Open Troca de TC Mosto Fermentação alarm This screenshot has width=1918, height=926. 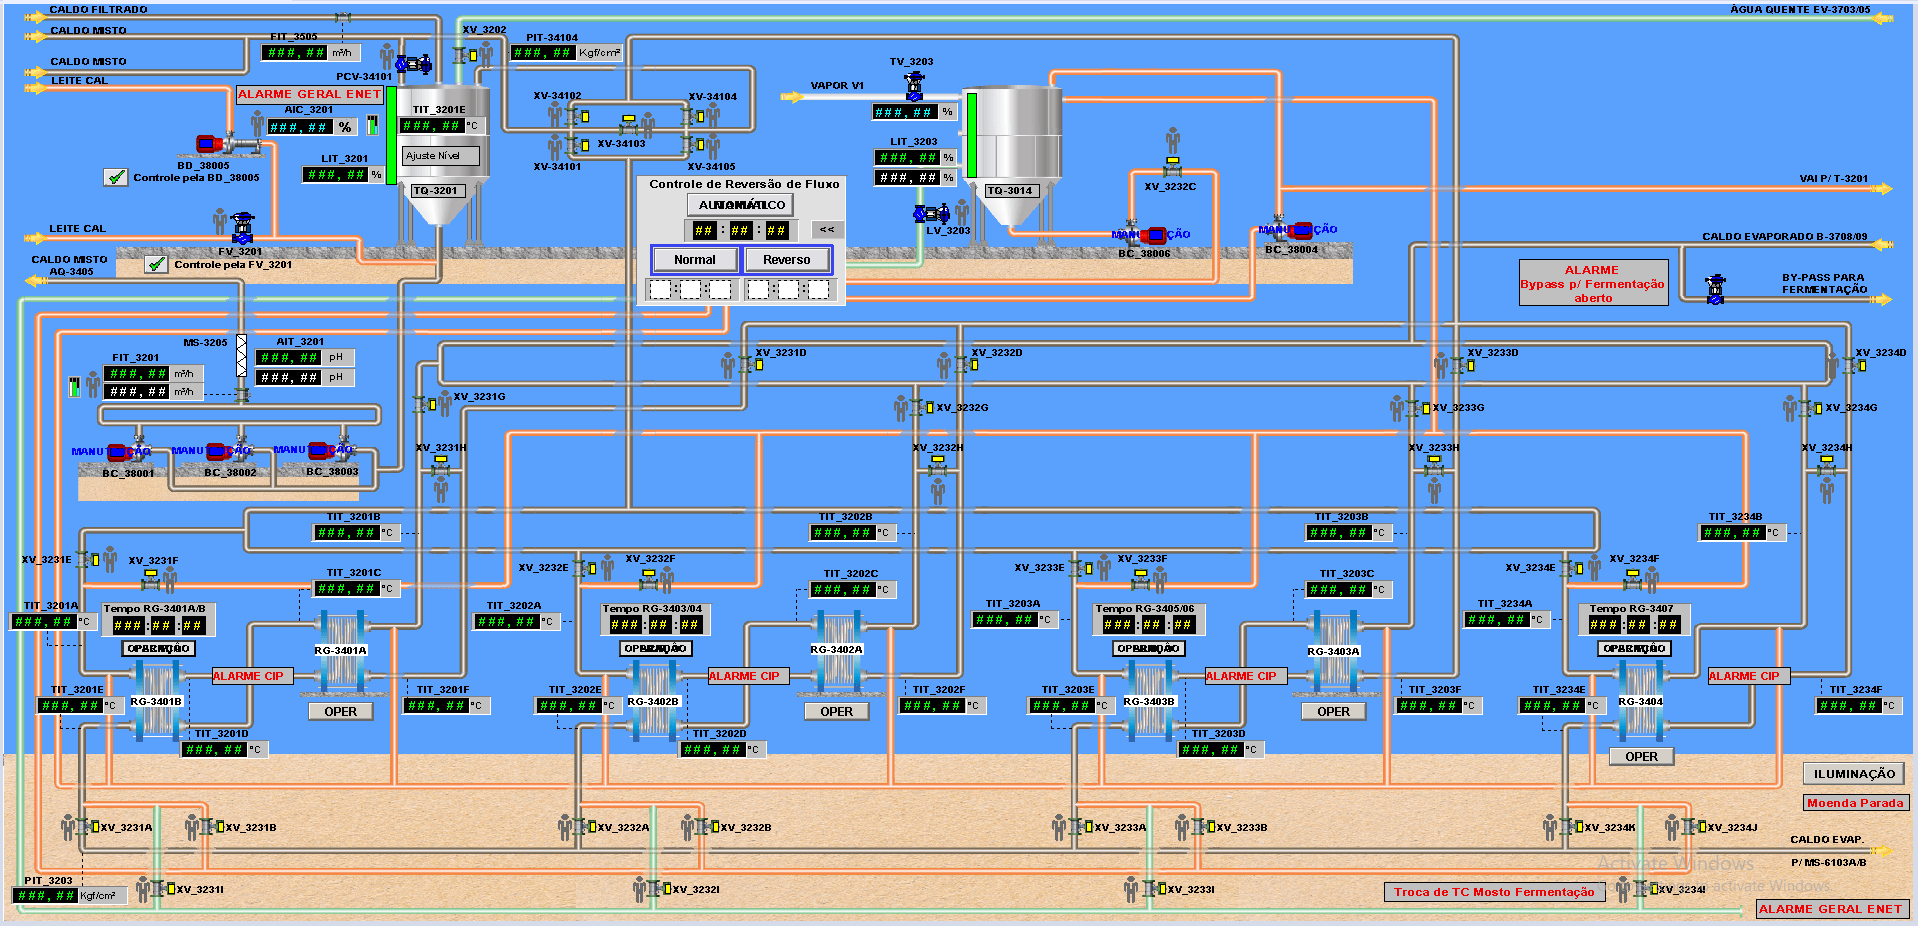point(1494,892)
